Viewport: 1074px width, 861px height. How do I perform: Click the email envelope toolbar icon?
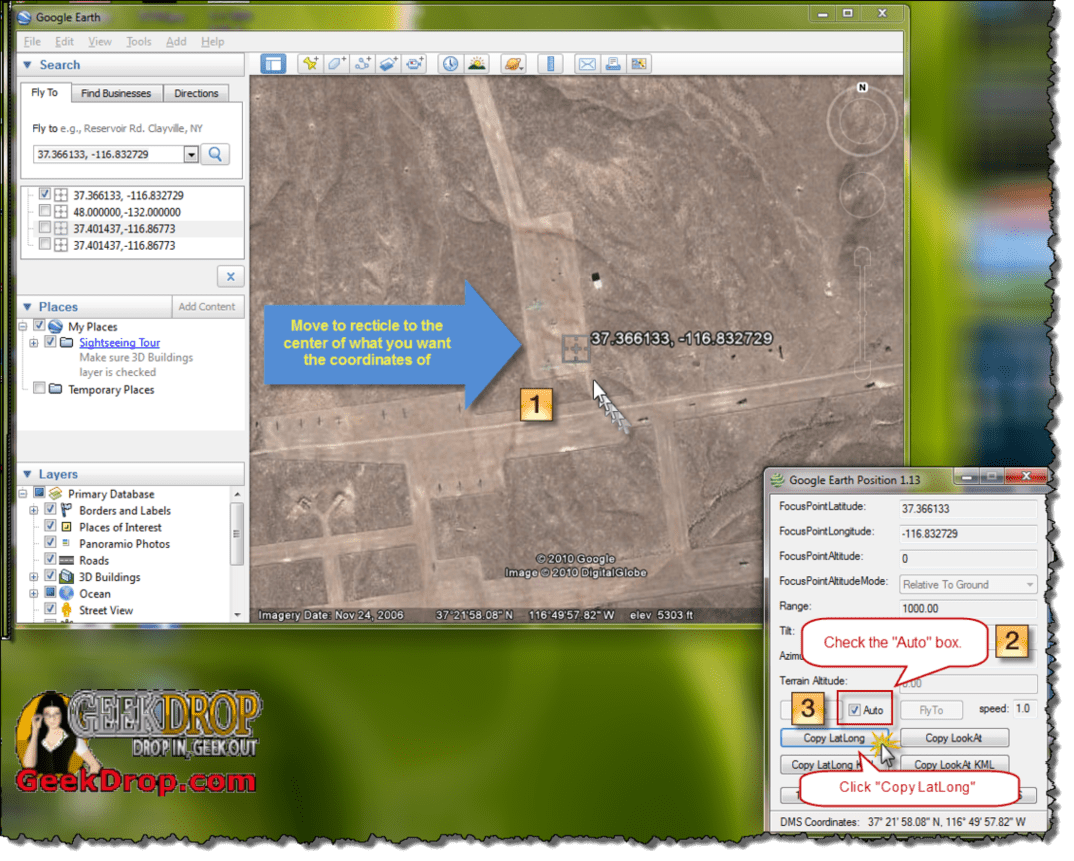(587, 64)
